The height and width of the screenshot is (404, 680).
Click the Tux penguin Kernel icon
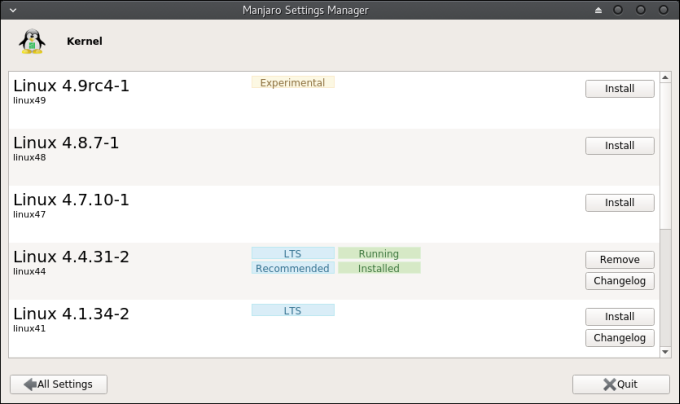point(33,42)
